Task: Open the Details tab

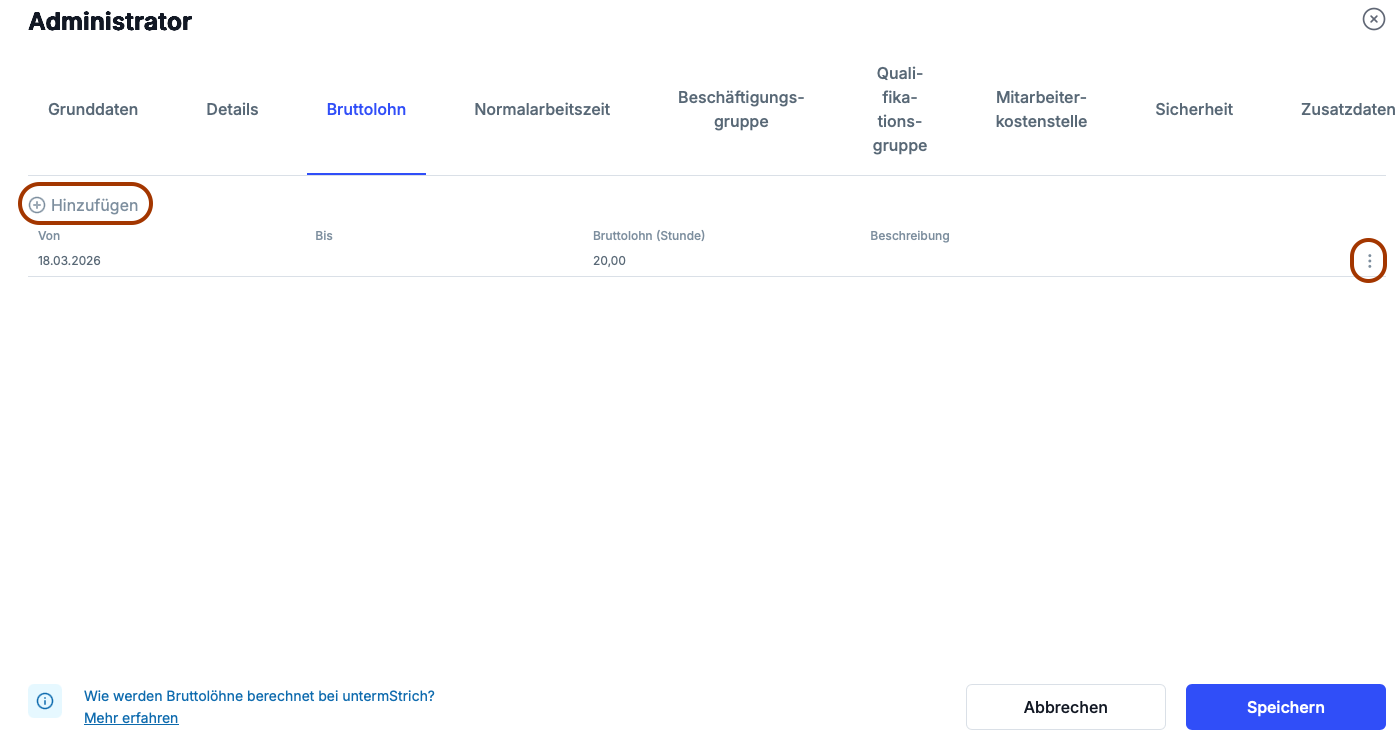Action: tap(232, 110)
